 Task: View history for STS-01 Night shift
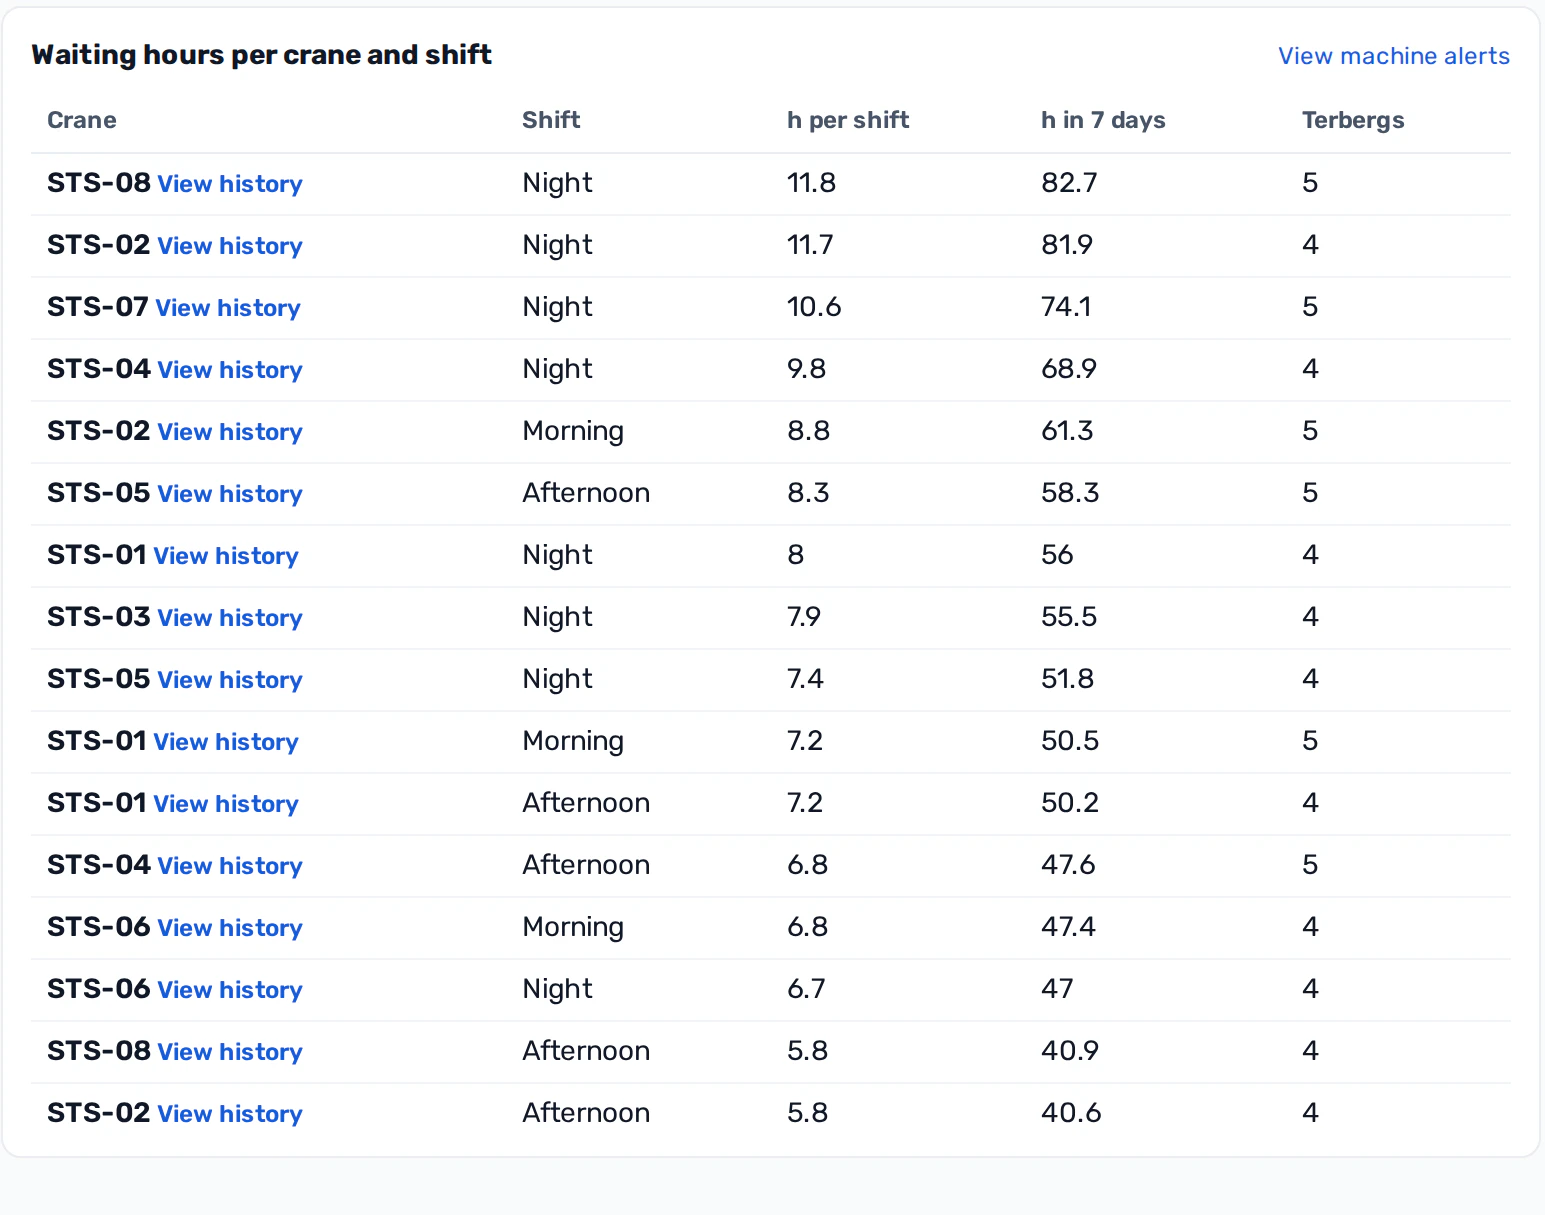(x=226, y=556)
